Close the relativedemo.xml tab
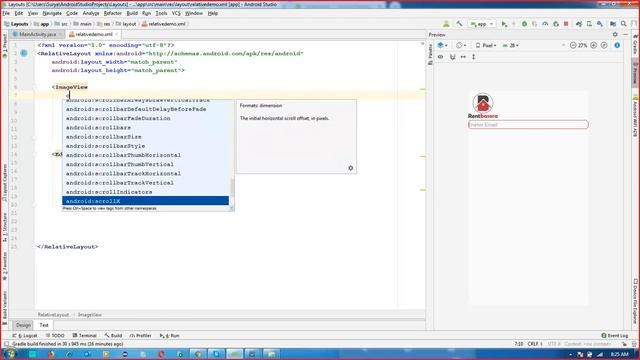This screenshot has height=360, width=640. pyautogui.click(x=116, y=34)
